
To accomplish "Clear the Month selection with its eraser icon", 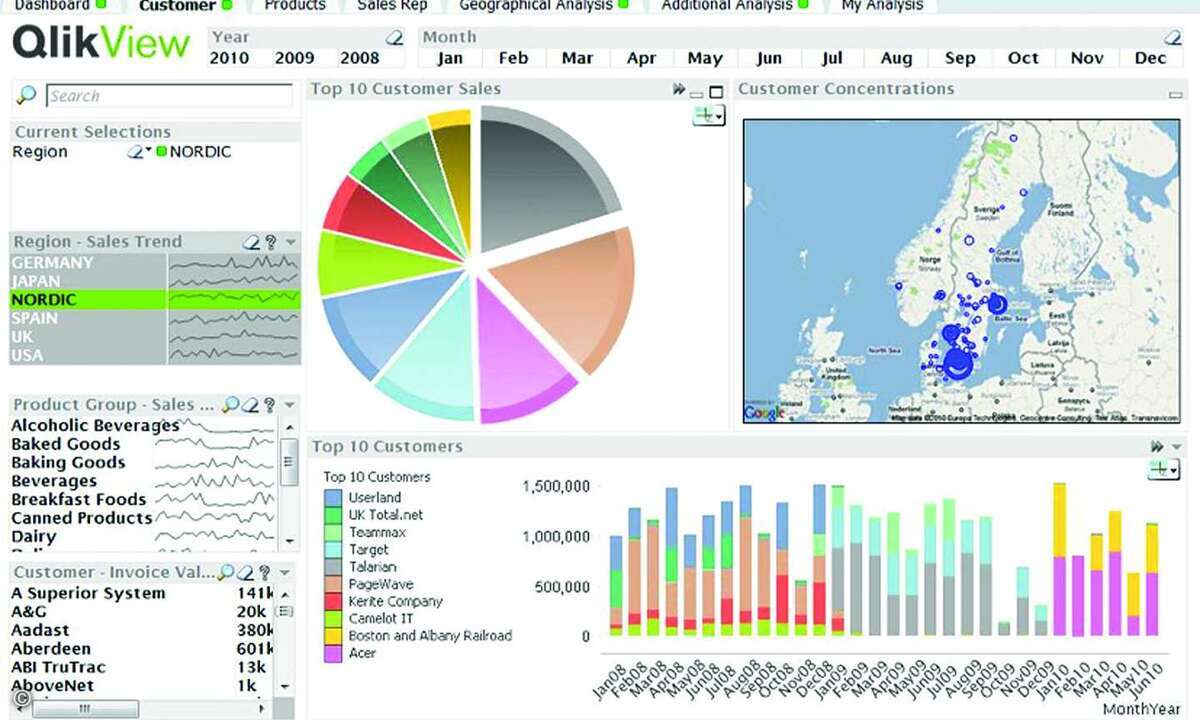I will coord(1173,37).
